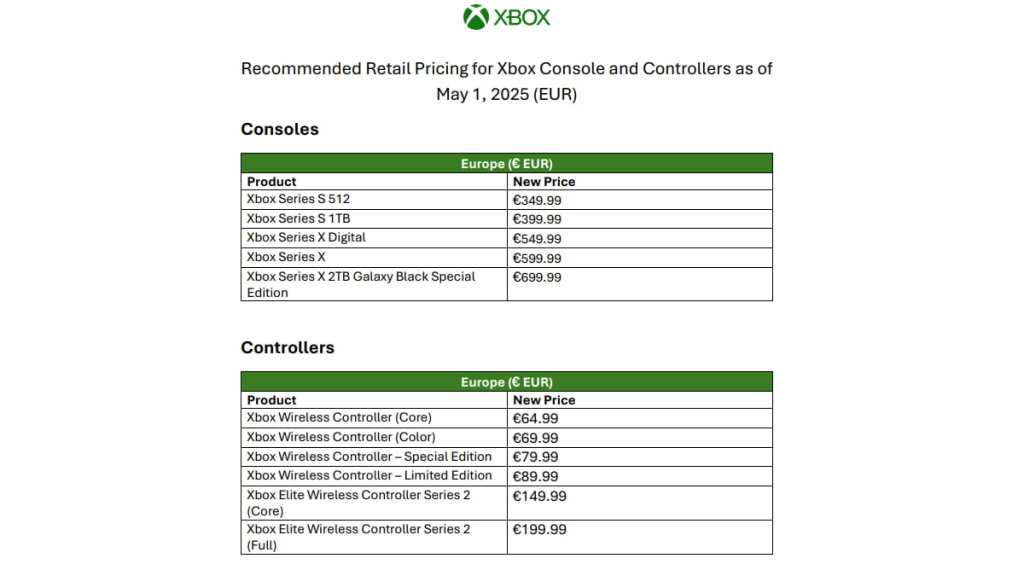Select the Xbox Wireless Controller (Core) row
Image resolution: width=1024 pixels, height=576 pixels.
[339, 418]
